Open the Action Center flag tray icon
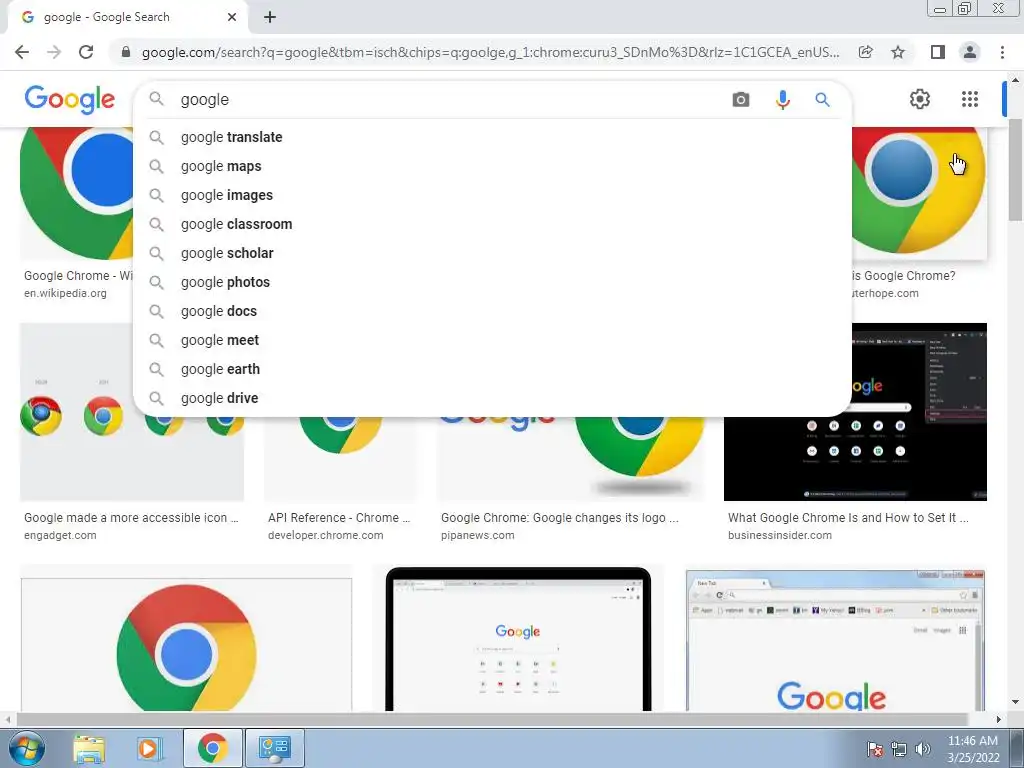Screen dimensions: 1024x768 875,749
